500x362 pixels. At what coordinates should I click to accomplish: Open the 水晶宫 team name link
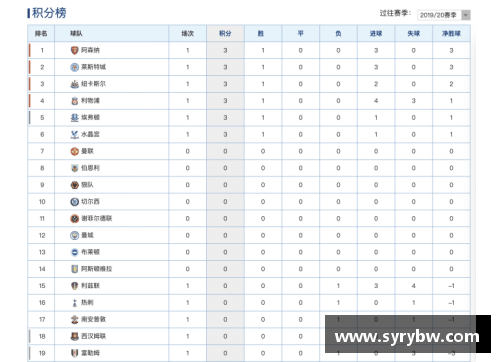90,134
